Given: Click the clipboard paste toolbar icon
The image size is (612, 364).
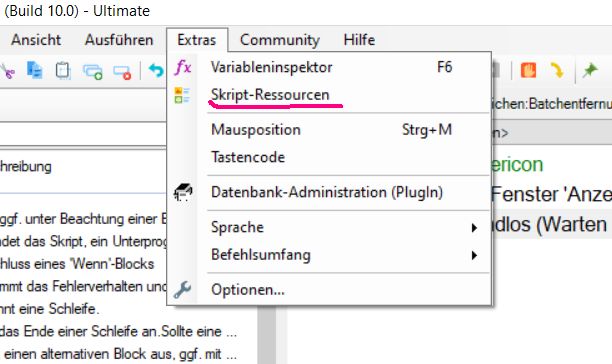Looking at the screenshot, I should (63, 71).
